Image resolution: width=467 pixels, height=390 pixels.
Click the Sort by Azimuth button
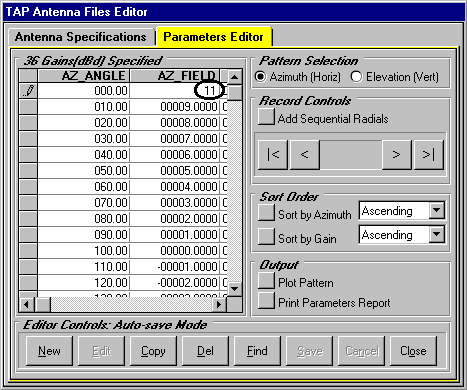click(x=266, y=213)
